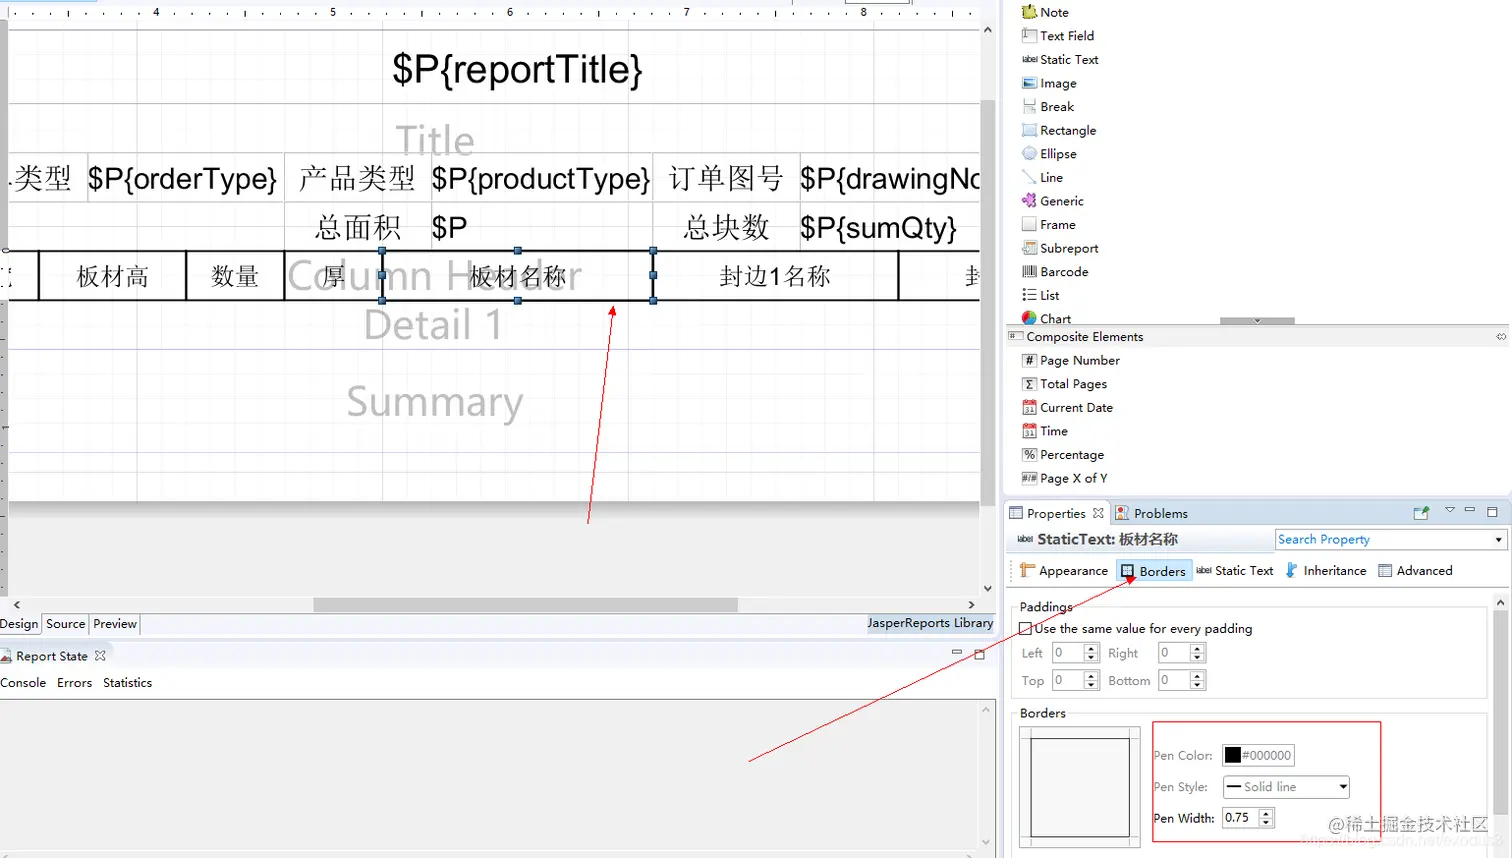
Task: Open the Appearance properties tab
Action: 1064,571
